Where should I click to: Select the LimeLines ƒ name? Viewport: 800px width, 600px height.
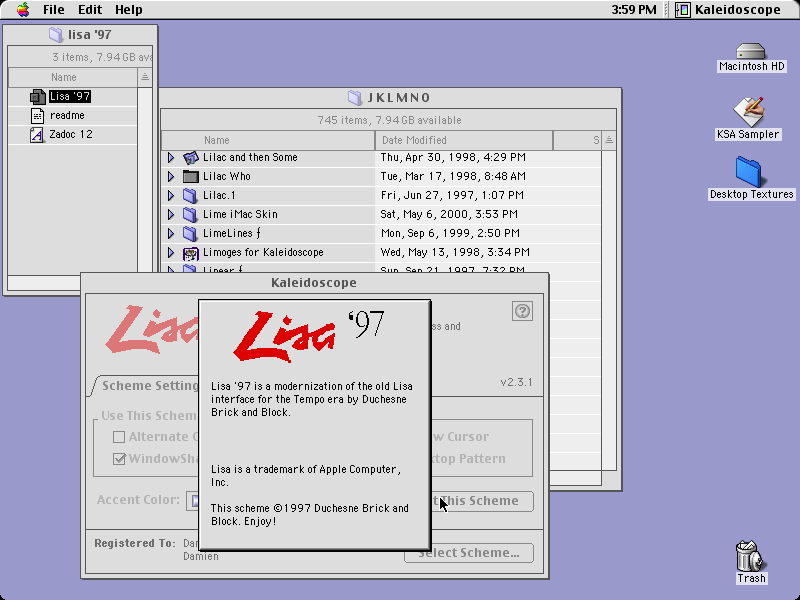pyautogui.click(x=232, y=233)
